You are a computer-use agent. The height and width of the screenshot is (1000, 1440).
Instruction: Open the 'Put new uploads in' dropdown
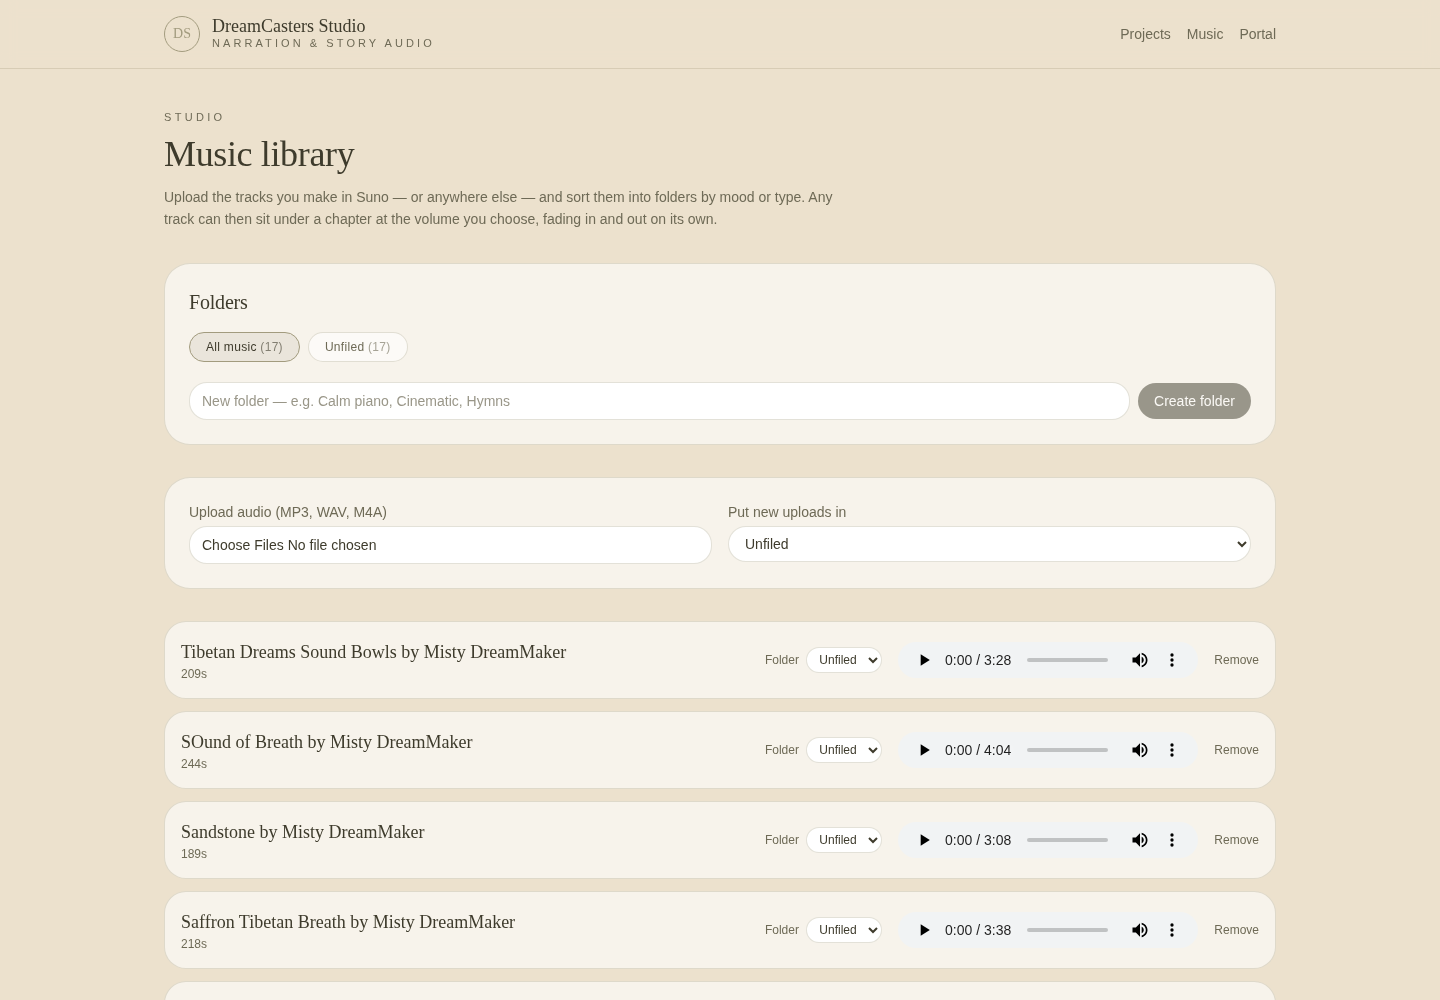(989, 544)
